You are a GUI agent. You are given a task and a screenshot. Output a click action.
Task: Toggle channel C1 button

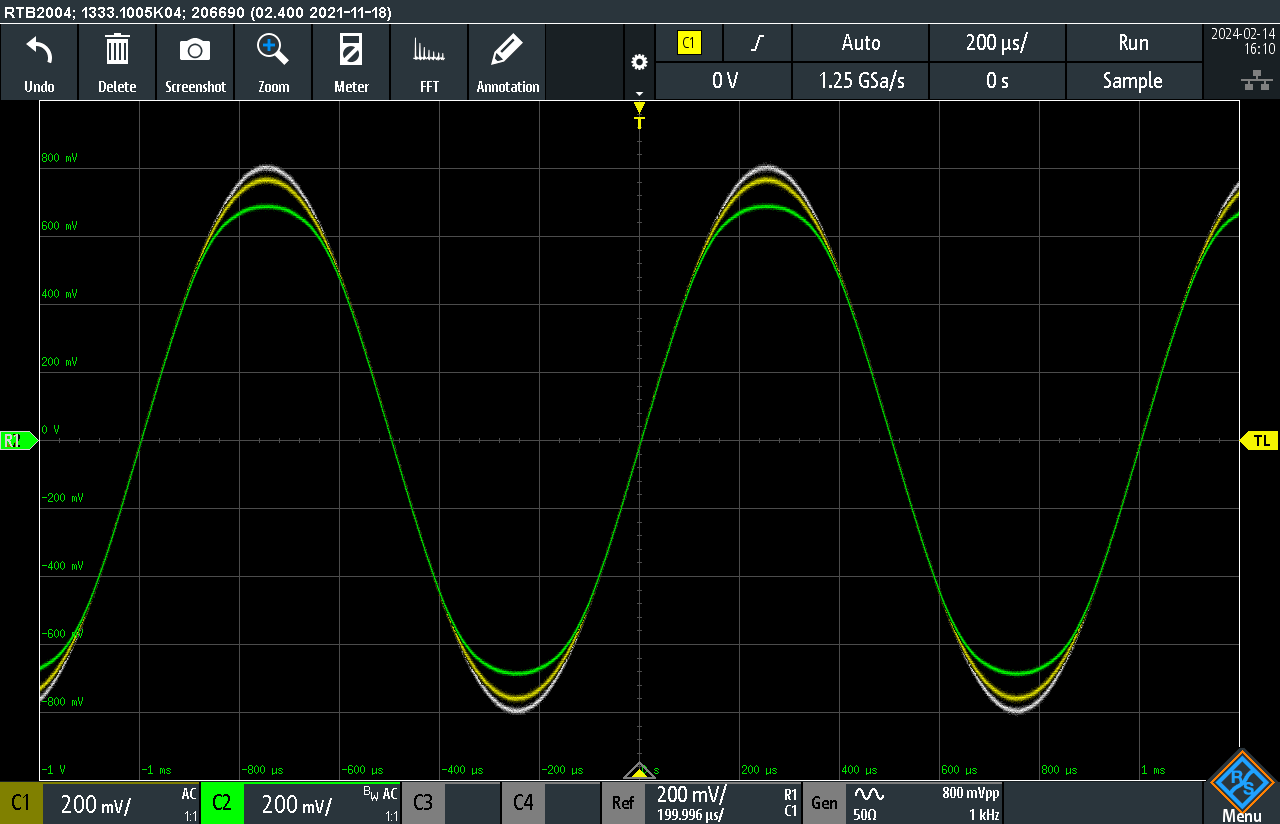pos(21,803)
